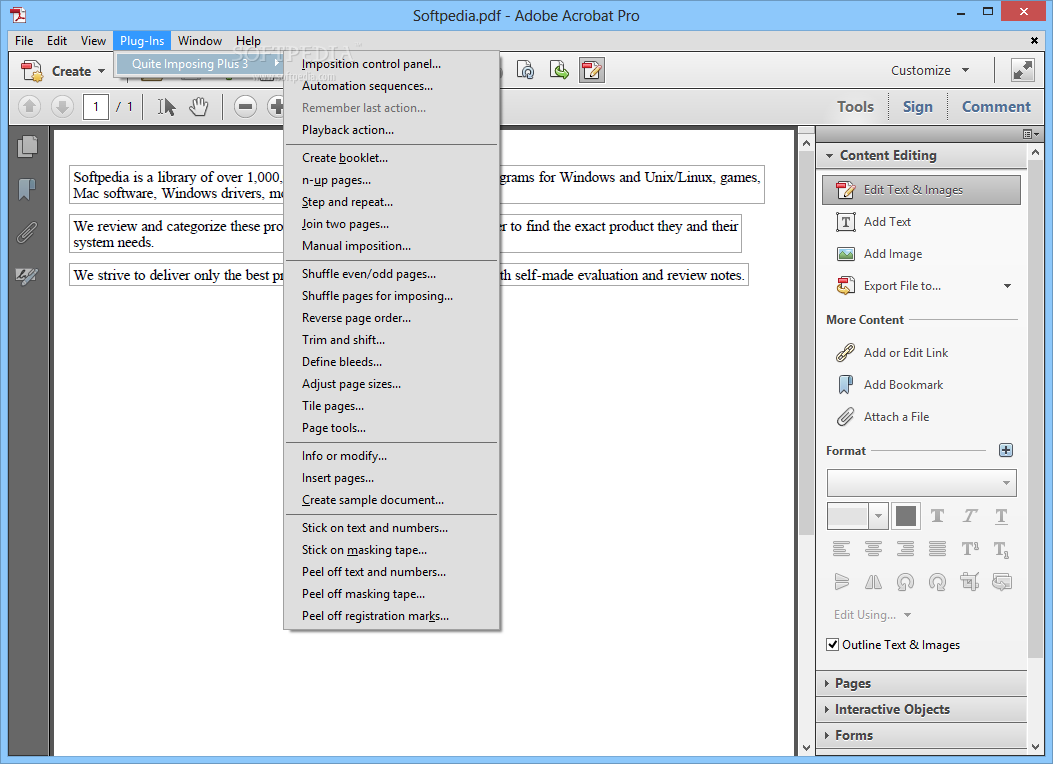This screenshot has width=1053, height=764.
Task: Open the Signatures sidebar panel
Action: 27,275
